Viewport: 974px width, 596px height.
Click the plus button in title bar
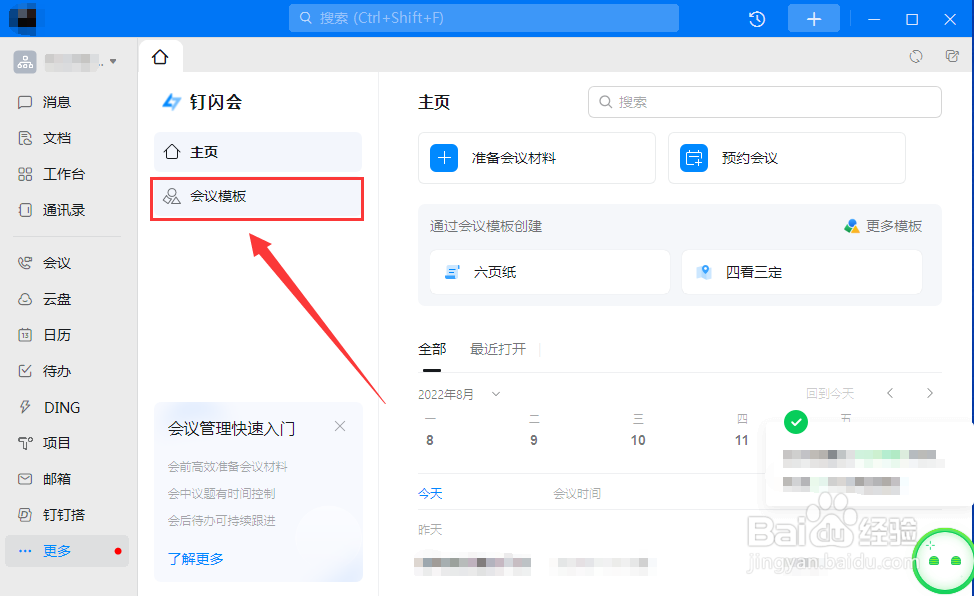(814, 19)
